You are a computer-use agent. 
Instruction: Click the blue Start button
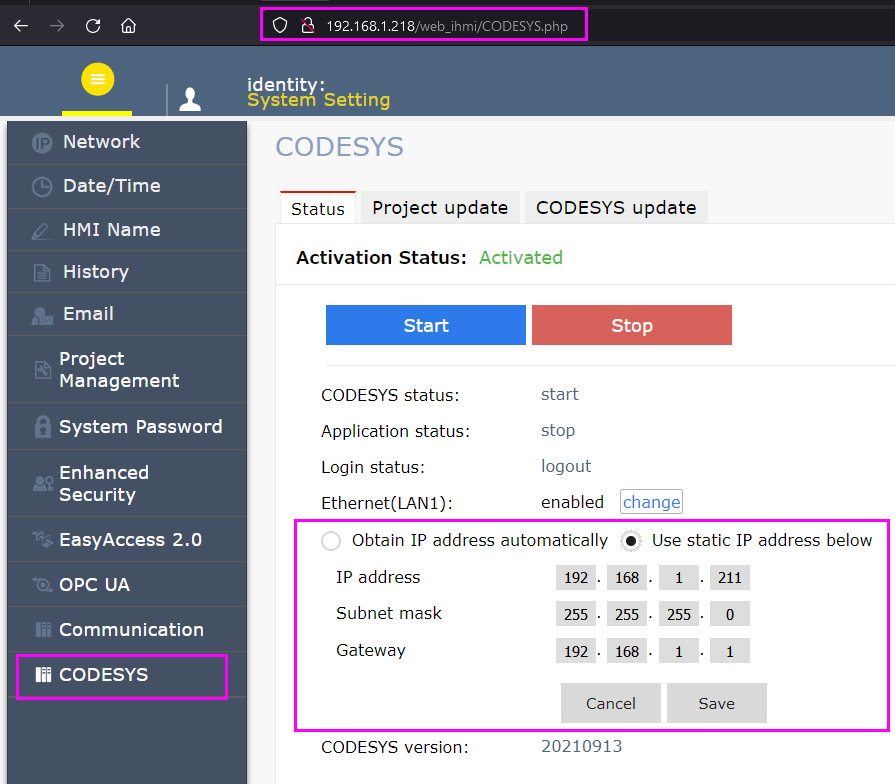click(x=426, y=325)
